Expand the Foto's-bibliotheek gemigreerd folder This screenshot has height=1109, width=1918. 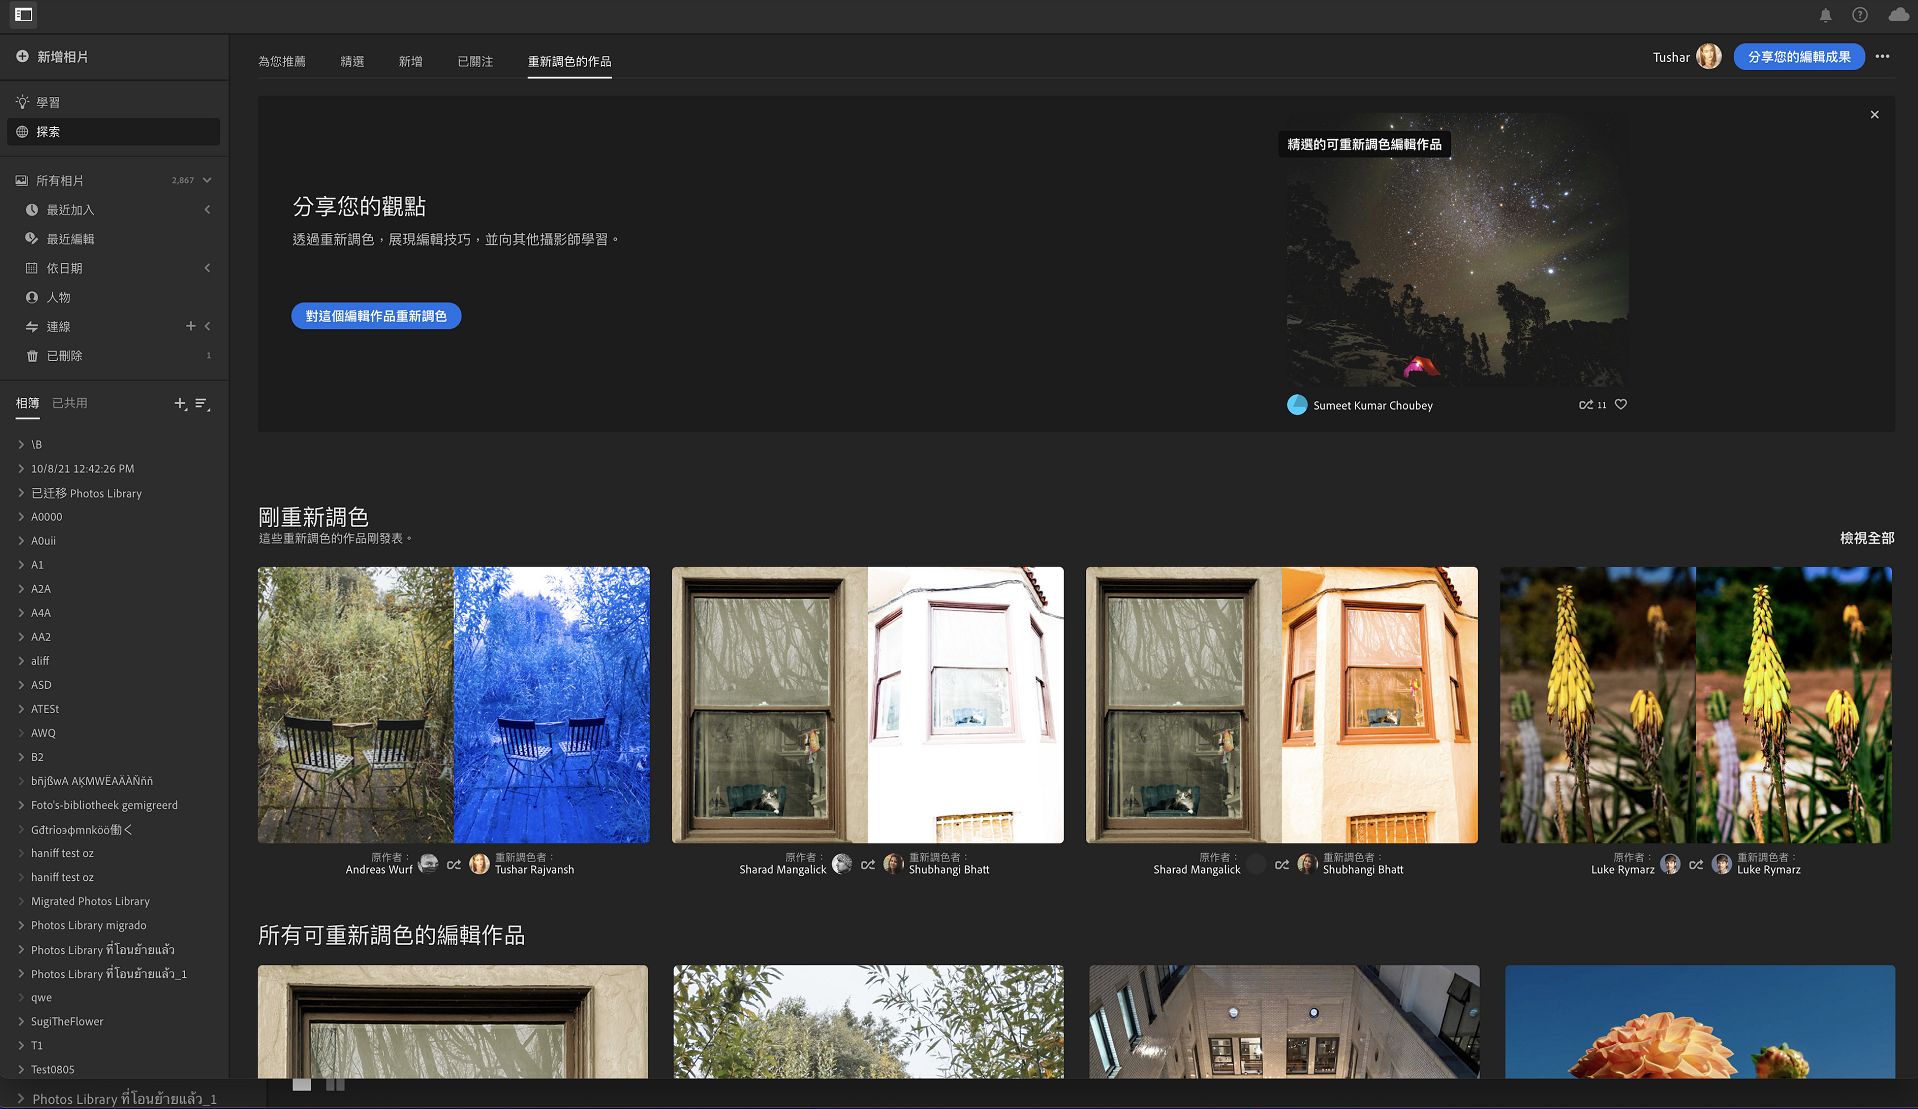(x=21, y=805)
